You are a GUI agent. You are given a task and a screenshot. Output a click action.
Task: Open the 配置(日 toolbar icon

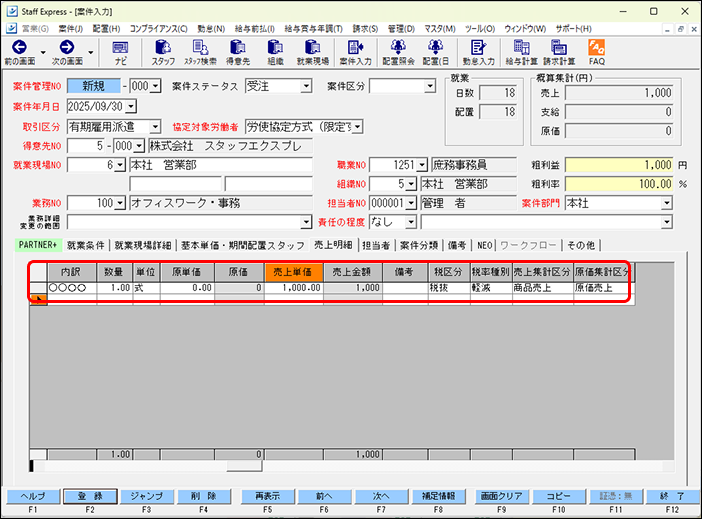[435, 47]
